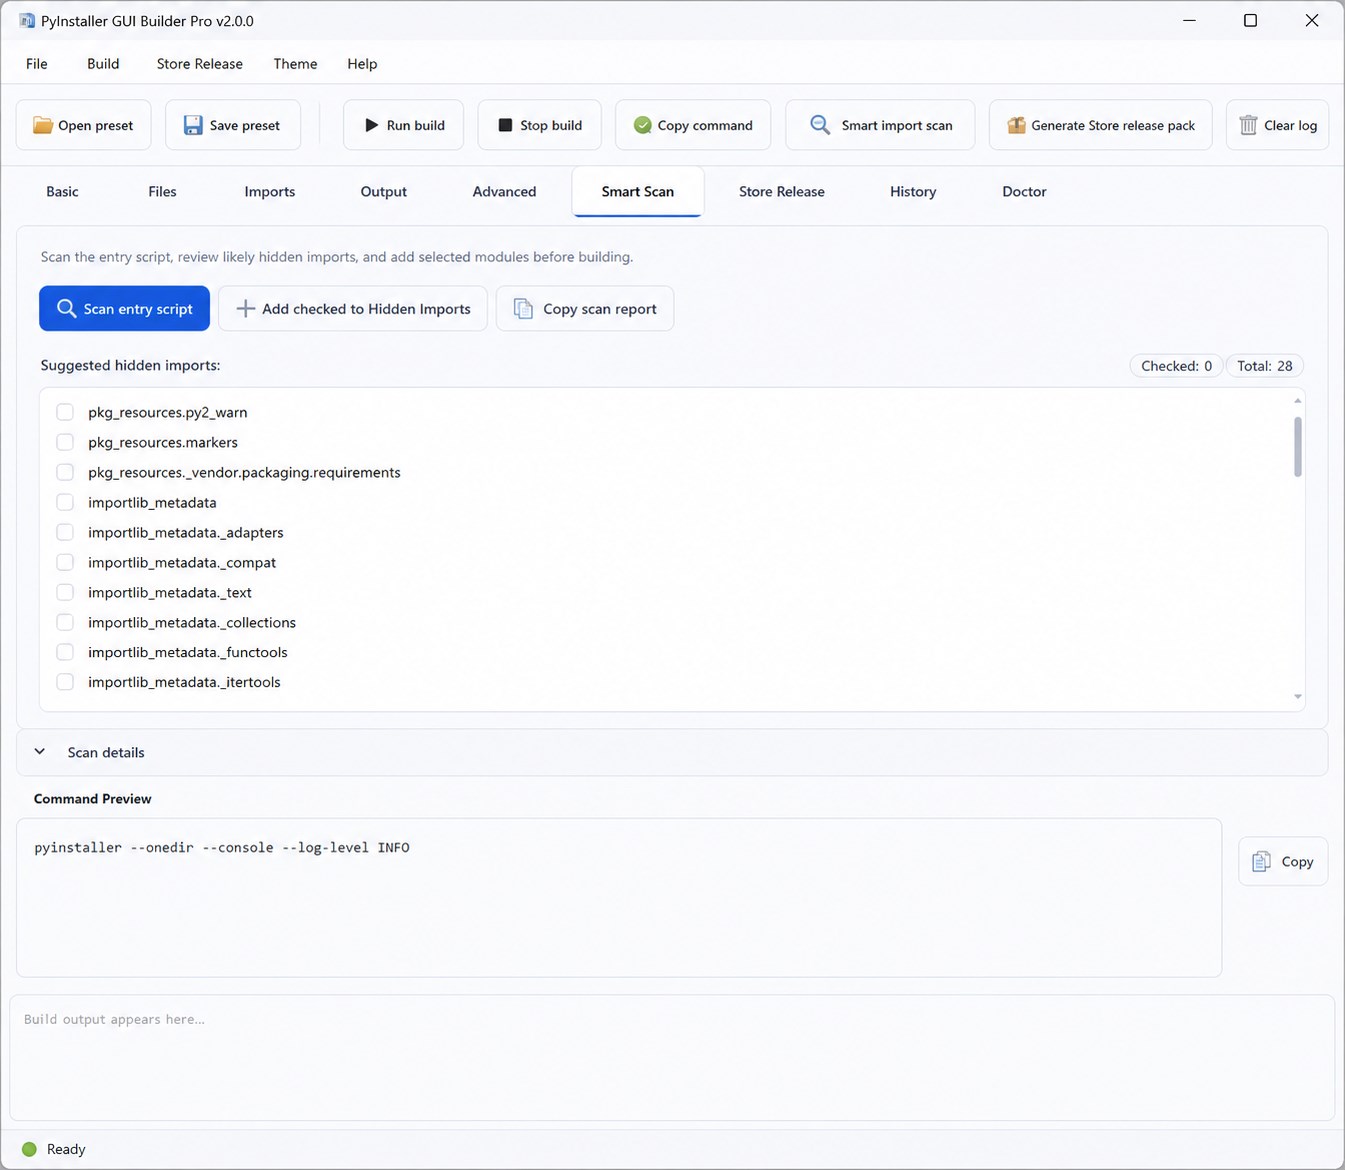Check pkg_resources.py2_warn checkbox
The image size is (1345, 1170).
click(x=65, y=412)
